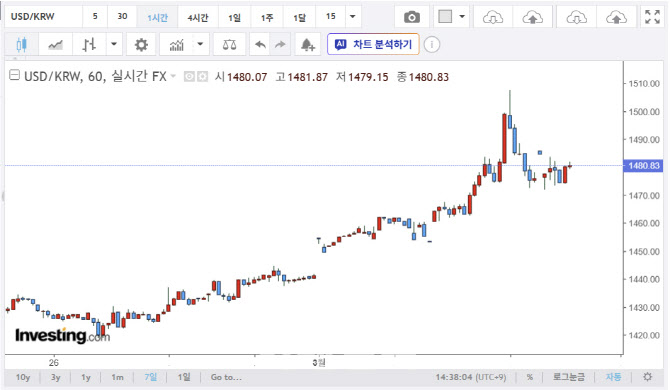Expand the layout square dropdown arrow
The image size is (670, 390).
coord(462,17)
